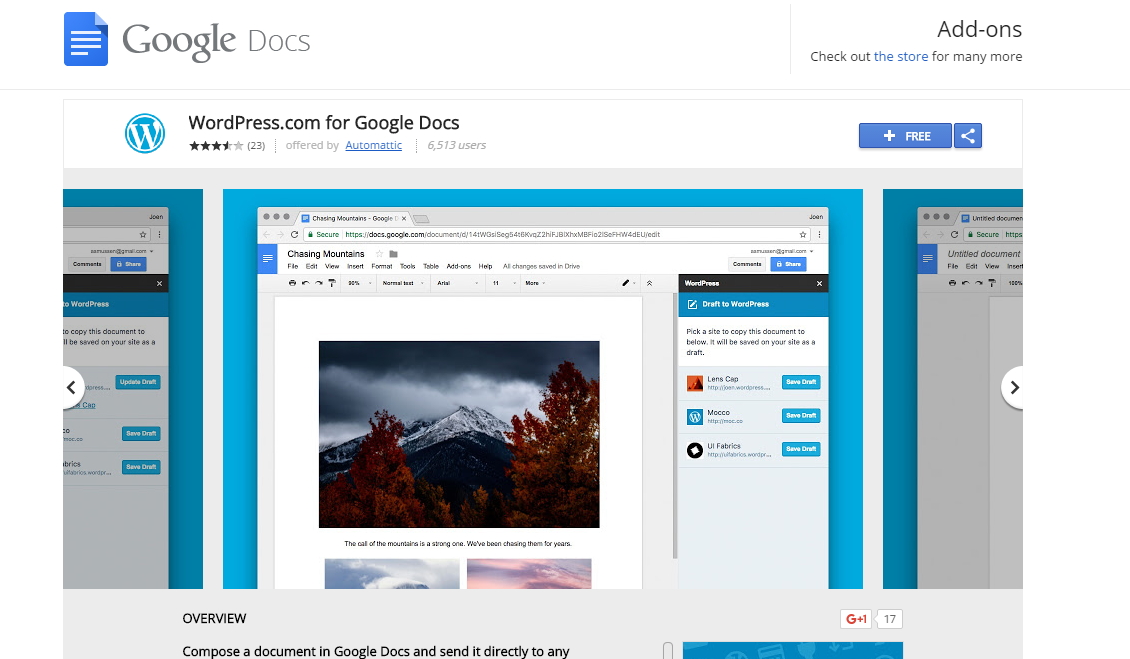The image size is (1130, 659).
Task: Click browser back arrow in center screenshot
Action: [266, 234]
